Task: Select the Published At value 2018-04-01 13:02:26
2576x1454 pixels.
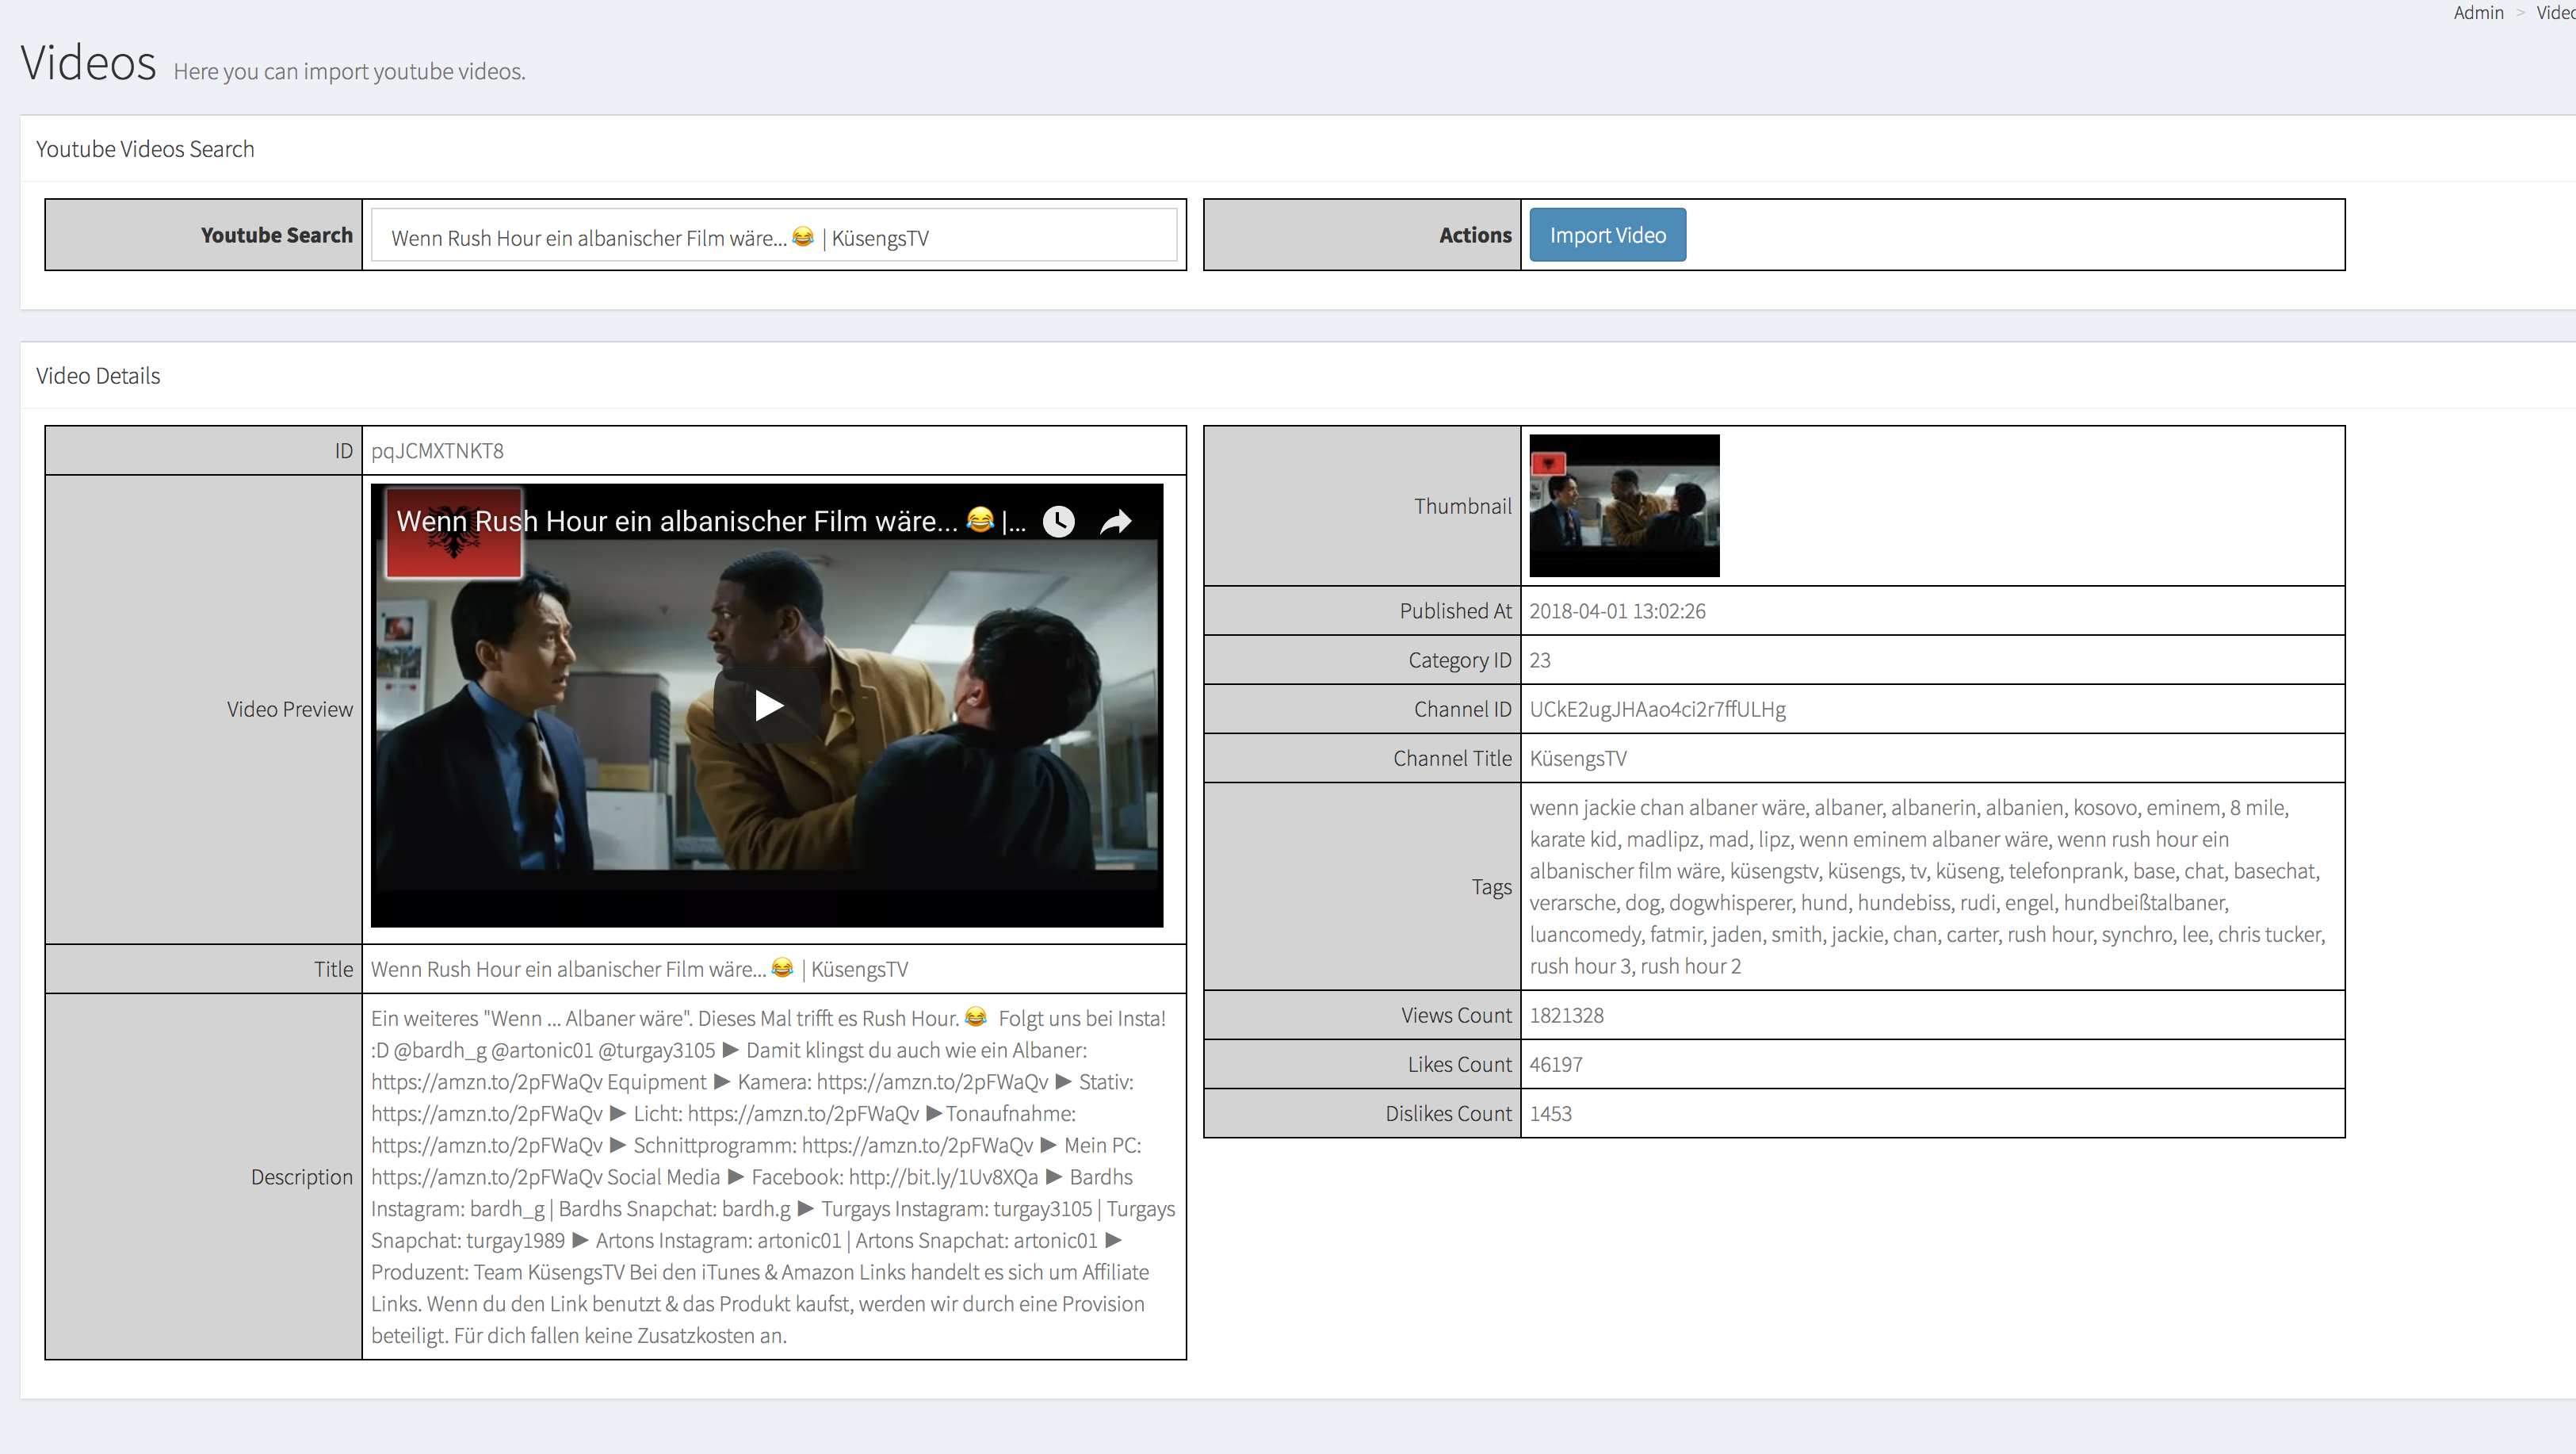Action: [x=1617, y=610]
